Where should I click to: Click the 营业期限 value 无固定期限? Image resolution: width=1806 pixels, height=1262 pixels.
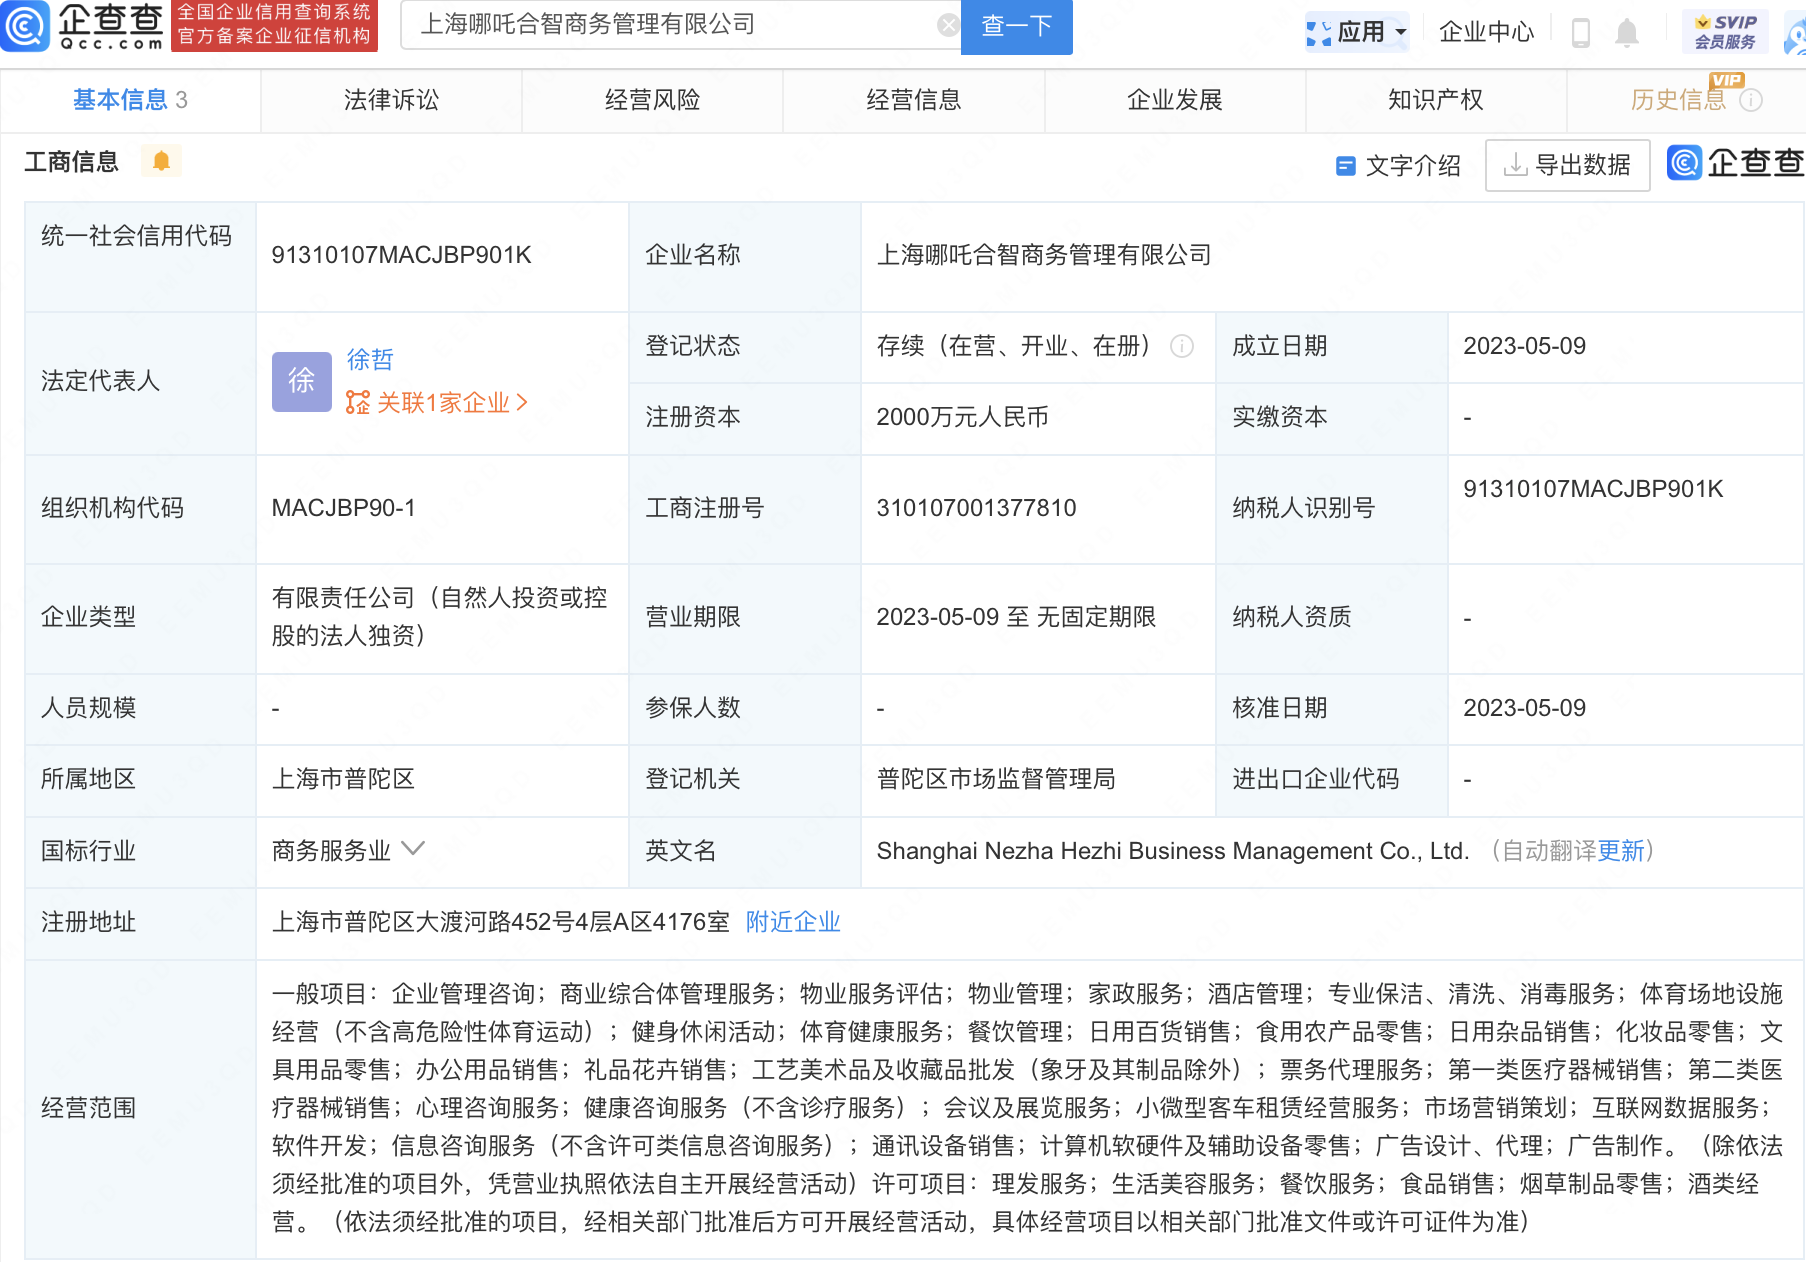click(1096, 617)
